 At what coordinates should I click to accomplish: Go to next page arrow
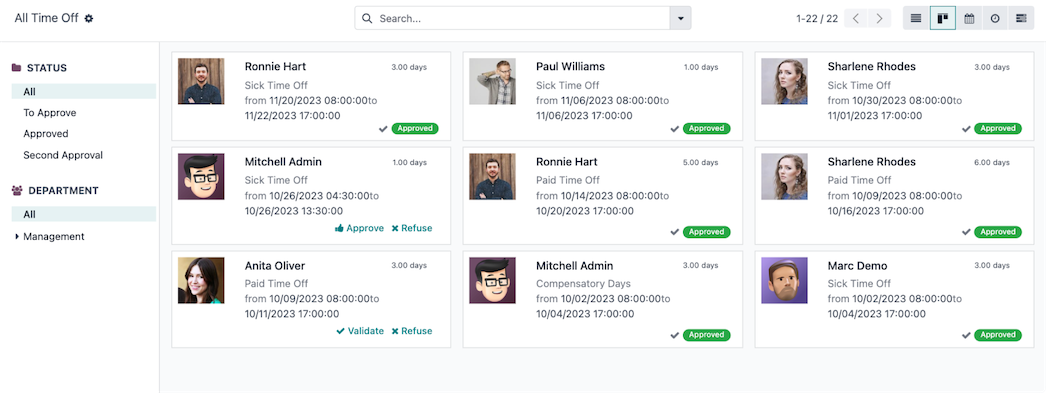tap(880, 19)
